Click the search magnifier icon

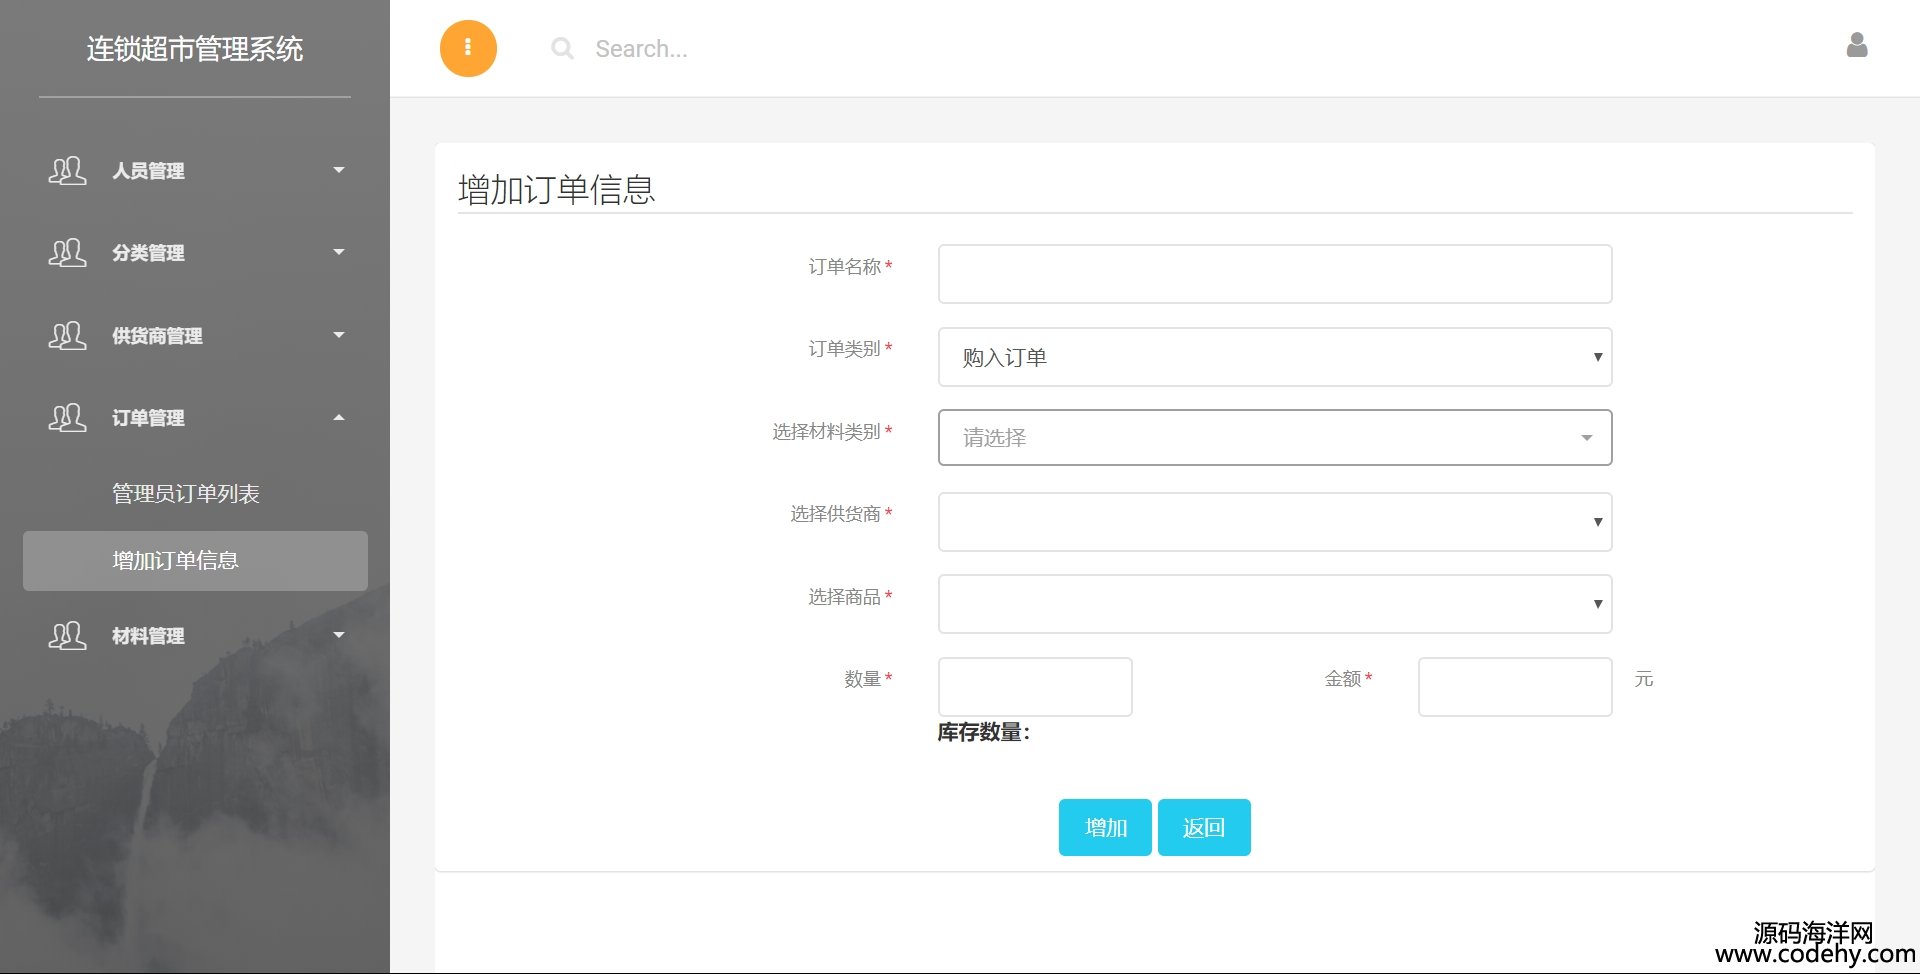point(562,48)
